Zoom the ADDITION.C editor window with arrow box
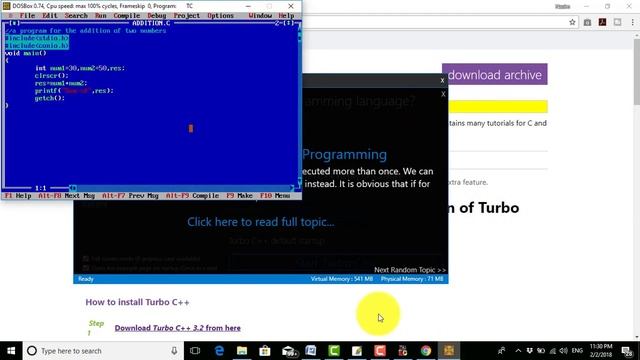Screen dimensions: 640x360 289,23
